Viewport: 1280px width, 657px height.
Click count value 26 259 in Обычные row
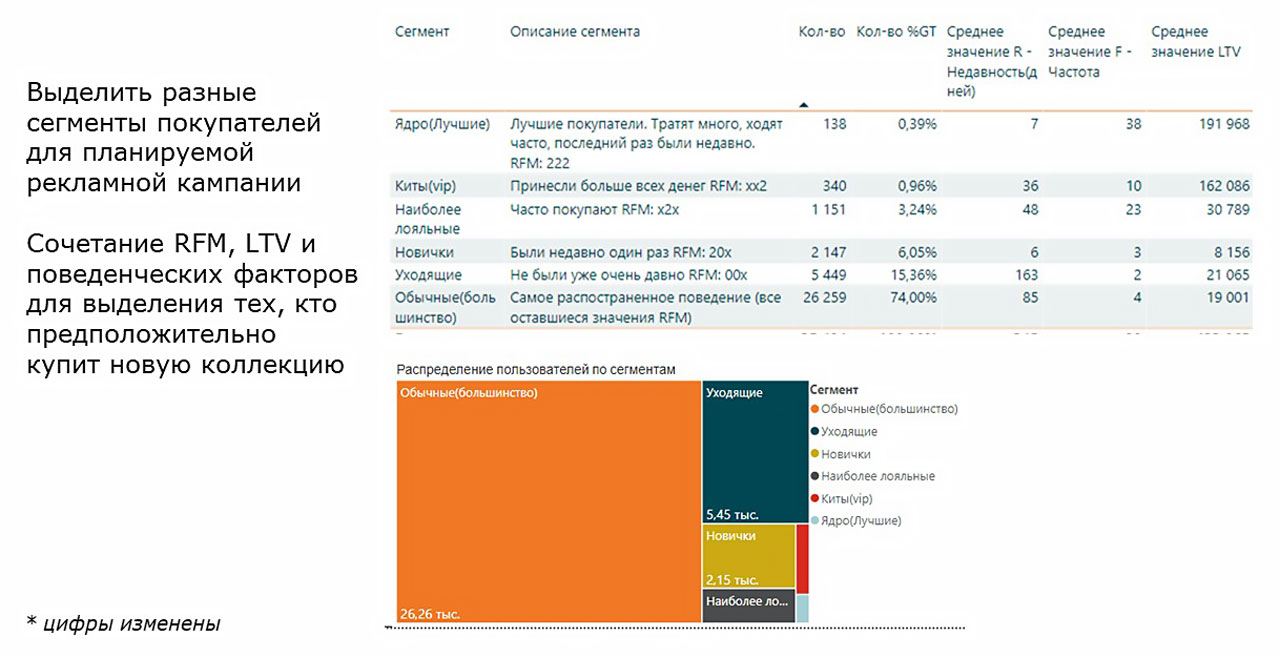click(x=823, y=297)
